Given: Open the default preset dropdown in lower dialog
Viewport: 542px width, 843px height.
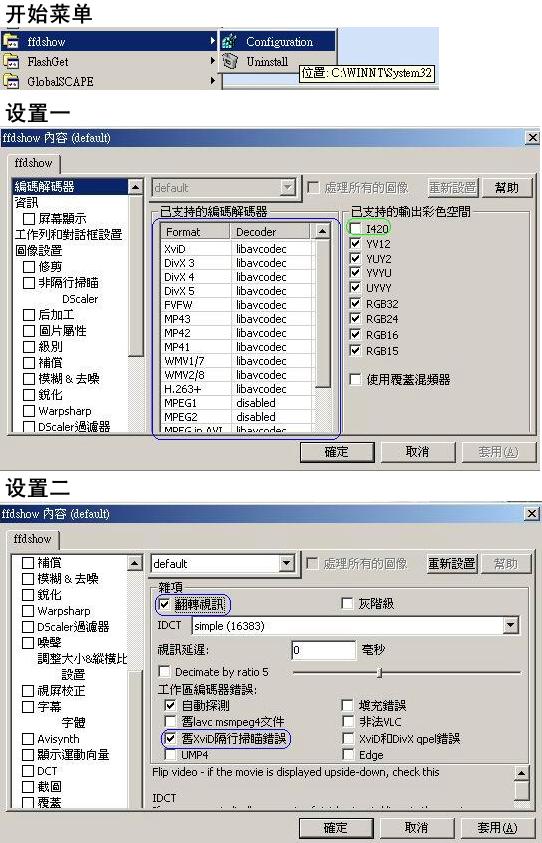Looking at the screenshot, I should point(287,563).
